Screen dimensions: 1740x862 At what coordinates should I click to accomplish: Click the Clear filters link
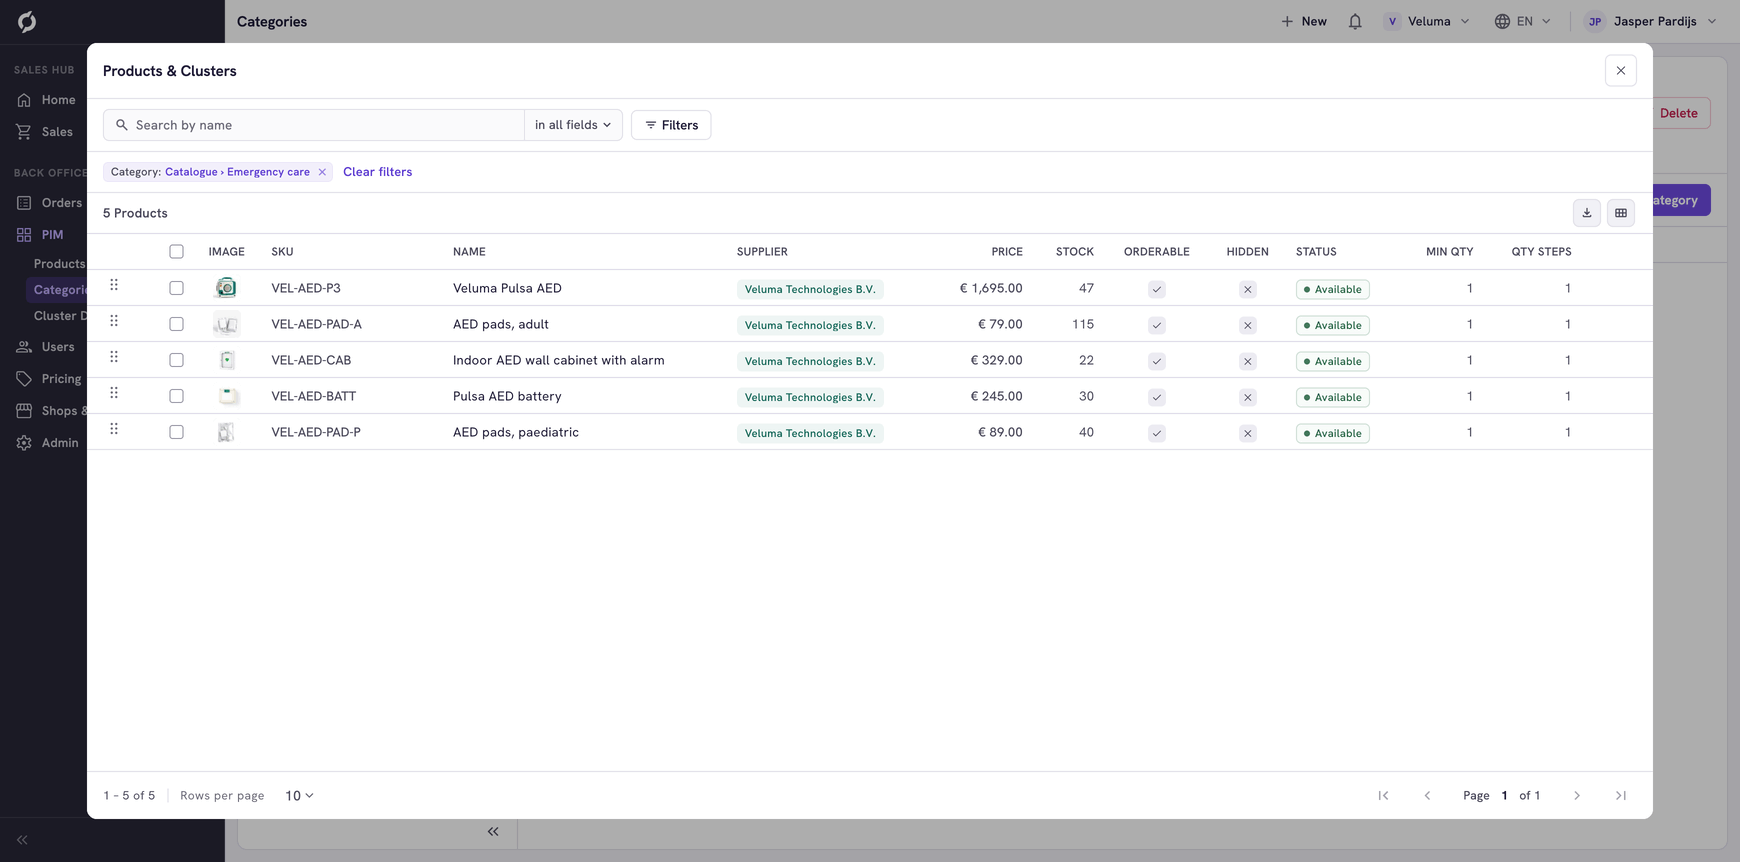click(377, 172)
